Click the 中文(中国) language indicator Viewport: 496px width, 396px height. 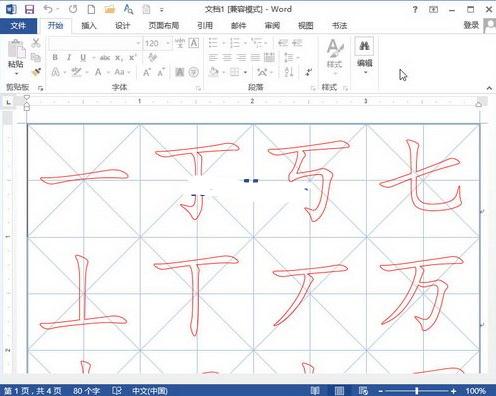pos(150,391)
